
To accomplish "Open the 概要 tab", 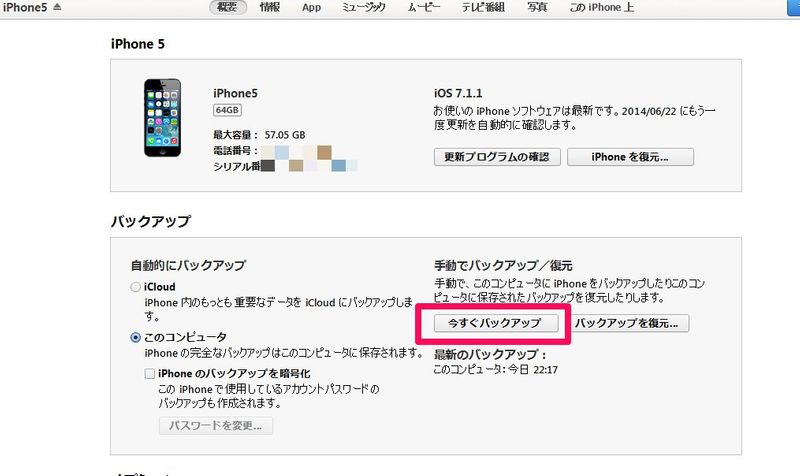I will 228,7.
